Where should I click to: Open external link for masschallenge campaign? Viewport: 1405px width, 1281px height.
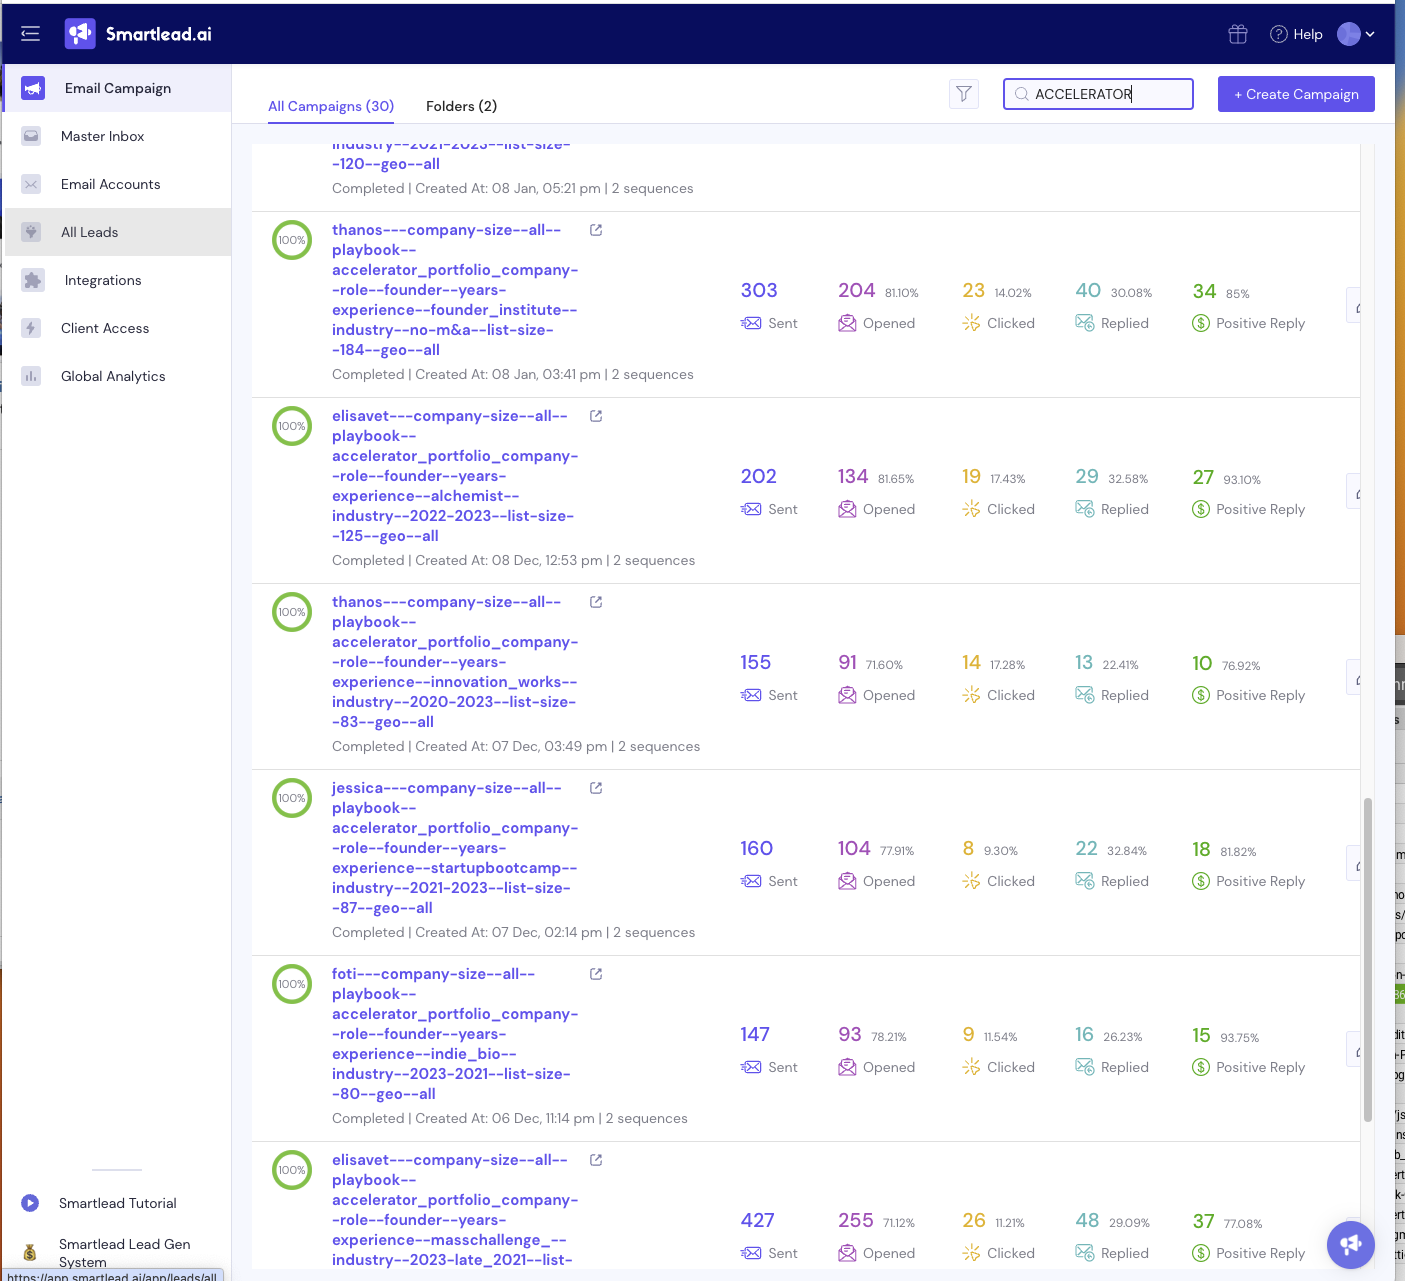point(596,1160)
